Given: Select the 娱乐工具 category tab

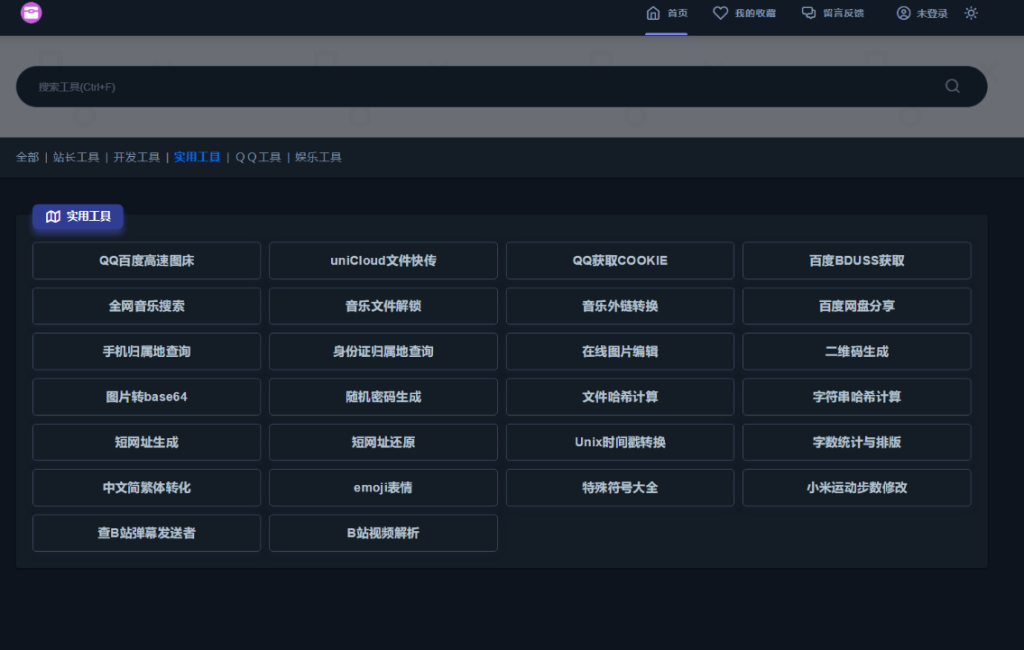Looking at the screenshot, I should (x=318, y=157).
